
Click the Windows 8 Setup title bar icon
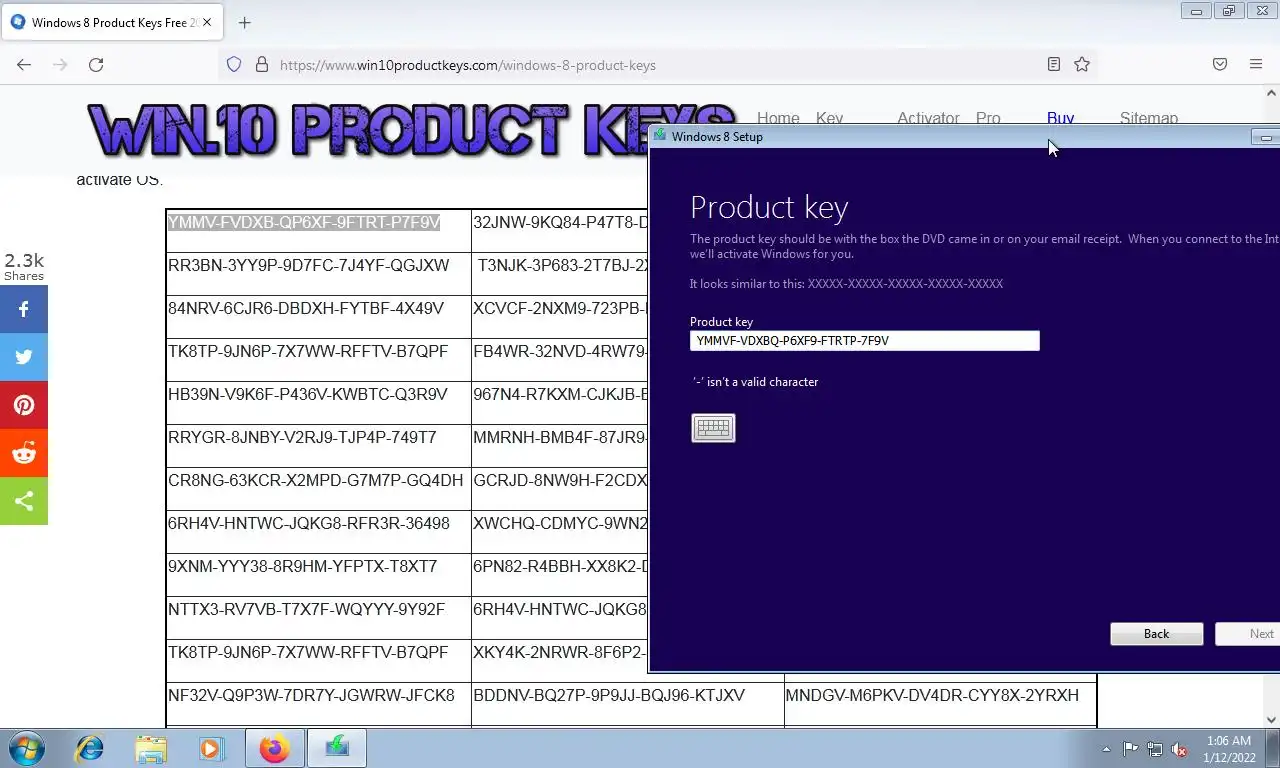point(660,136)
